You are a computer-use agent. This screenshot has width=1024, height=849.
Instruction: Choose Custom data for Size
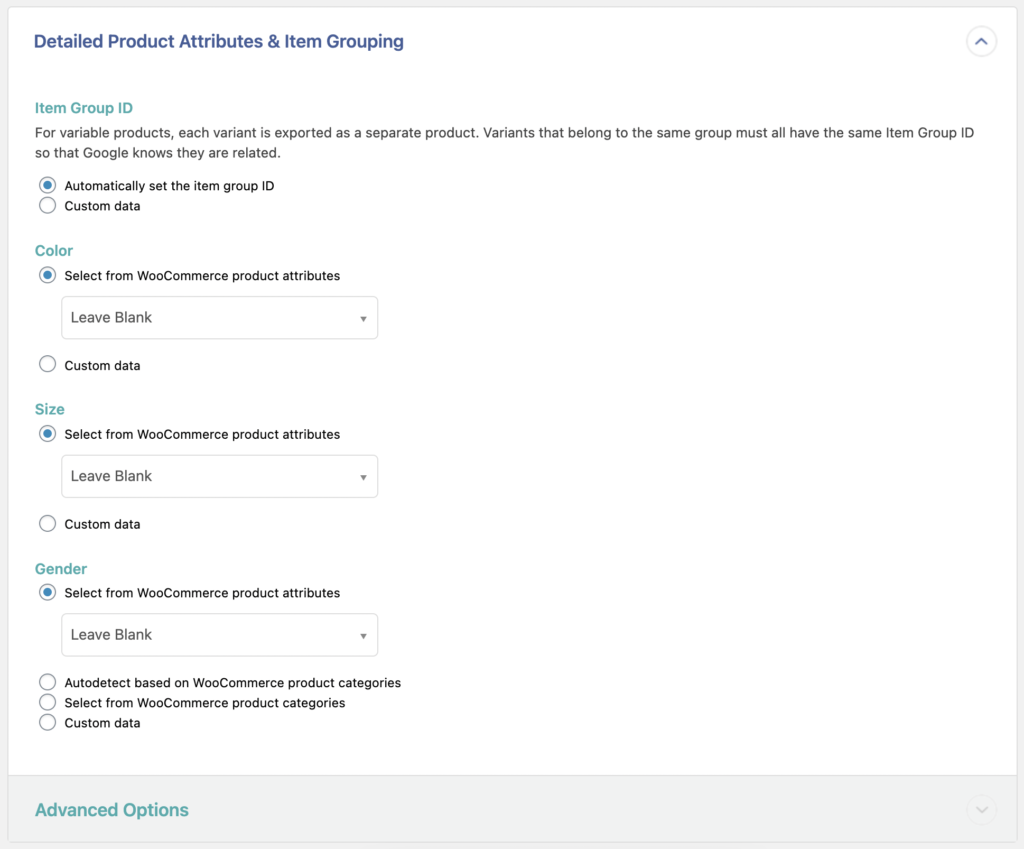[47, 523]
